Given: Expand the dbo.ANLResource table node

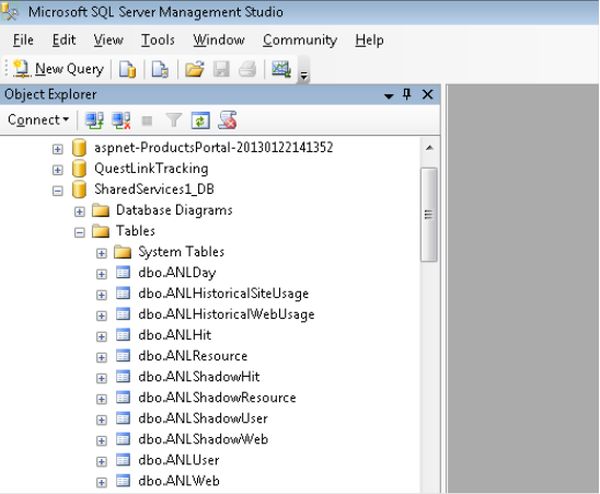Looking at the screenshot, I should click(x=101, y=357).
